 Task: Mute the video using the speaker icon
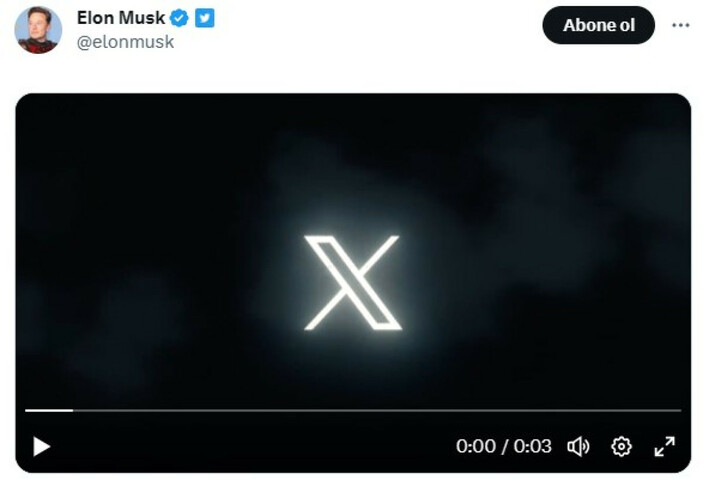coord(578,446)
